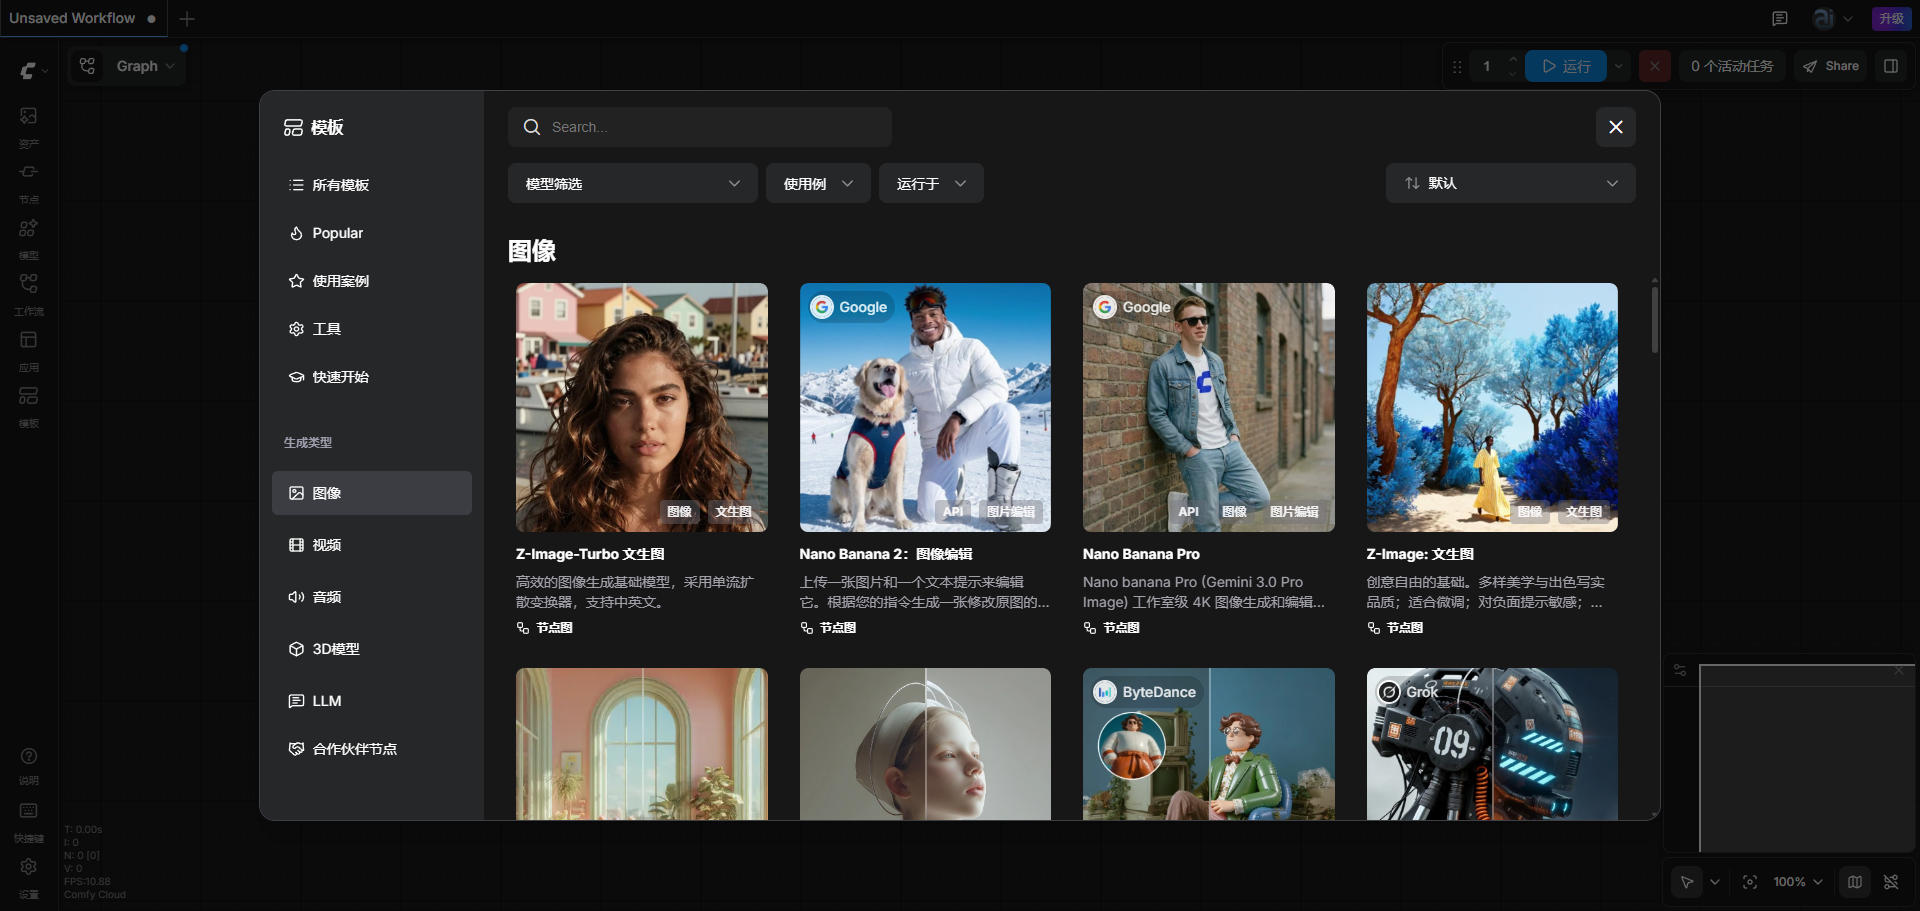The image size is (1920, 911).
Task: Open the node library icon in left sidebar
Action: tap(29, 173)
